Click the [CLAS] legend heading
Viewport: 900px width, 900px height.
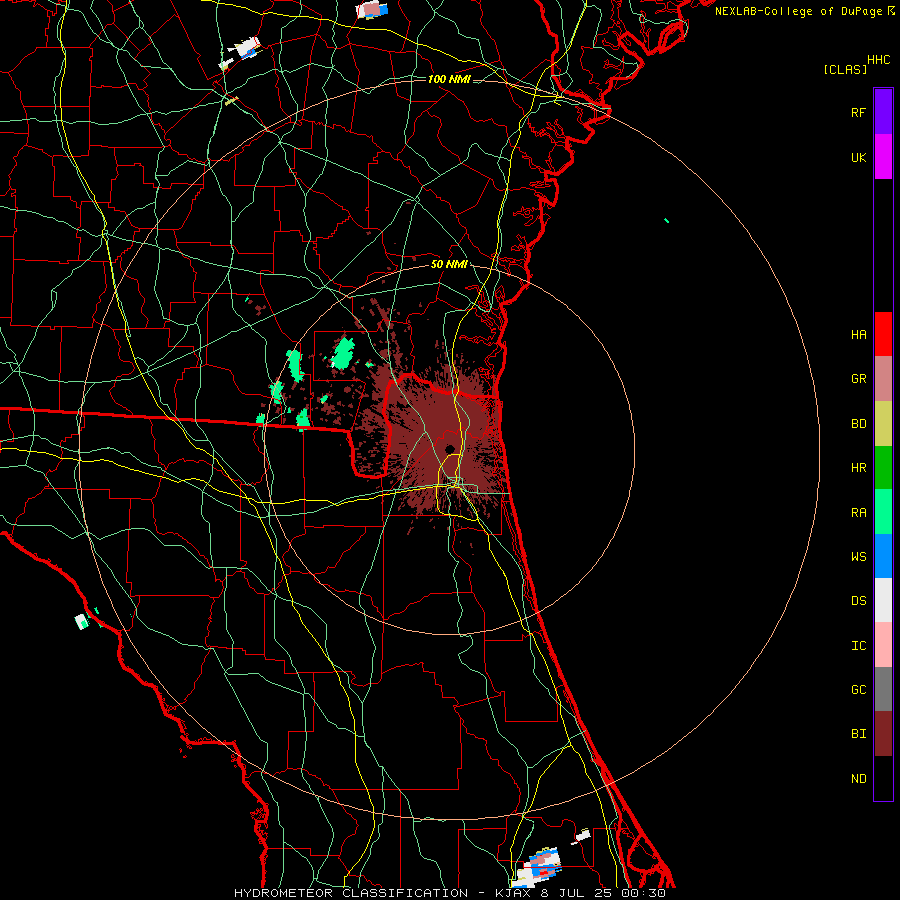pyautogui.click(x=845, y=69)
